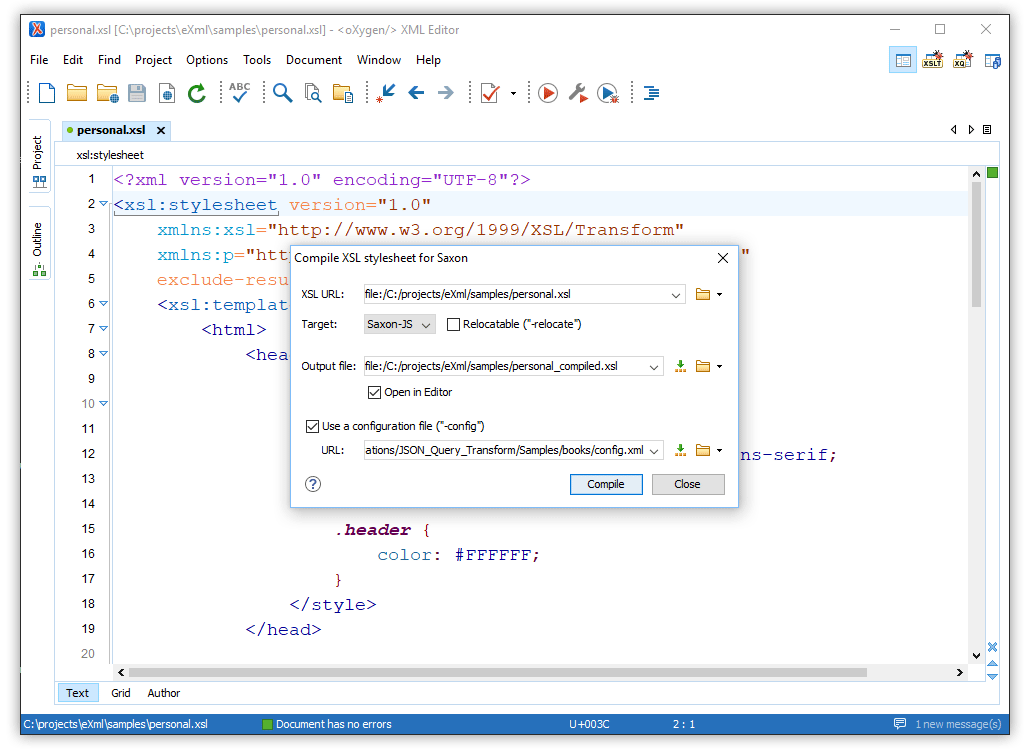
Task: Switch to the Author mode tab
Action: click(164, 693)
